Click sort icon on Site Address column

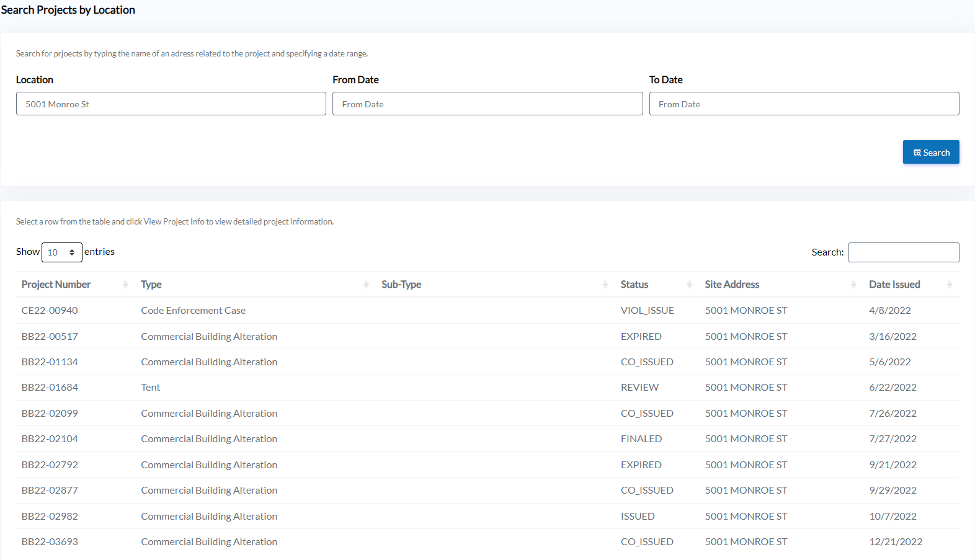(x=853, y=285)
